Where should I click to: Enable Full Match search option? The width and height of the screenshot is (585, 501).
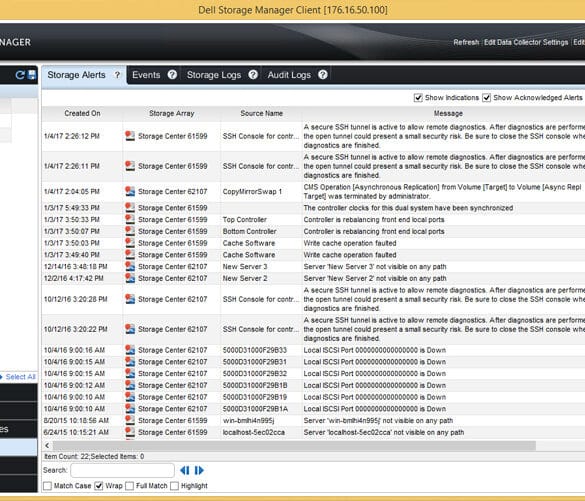click(x=129, y=486)
